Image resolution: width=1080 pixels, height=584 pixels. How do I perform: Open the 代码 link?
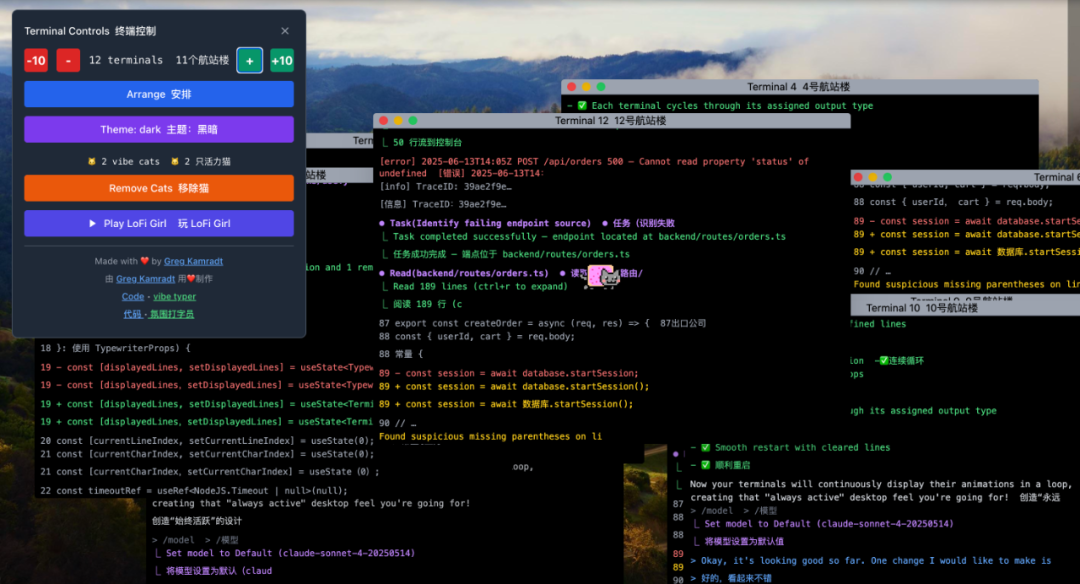133,314
